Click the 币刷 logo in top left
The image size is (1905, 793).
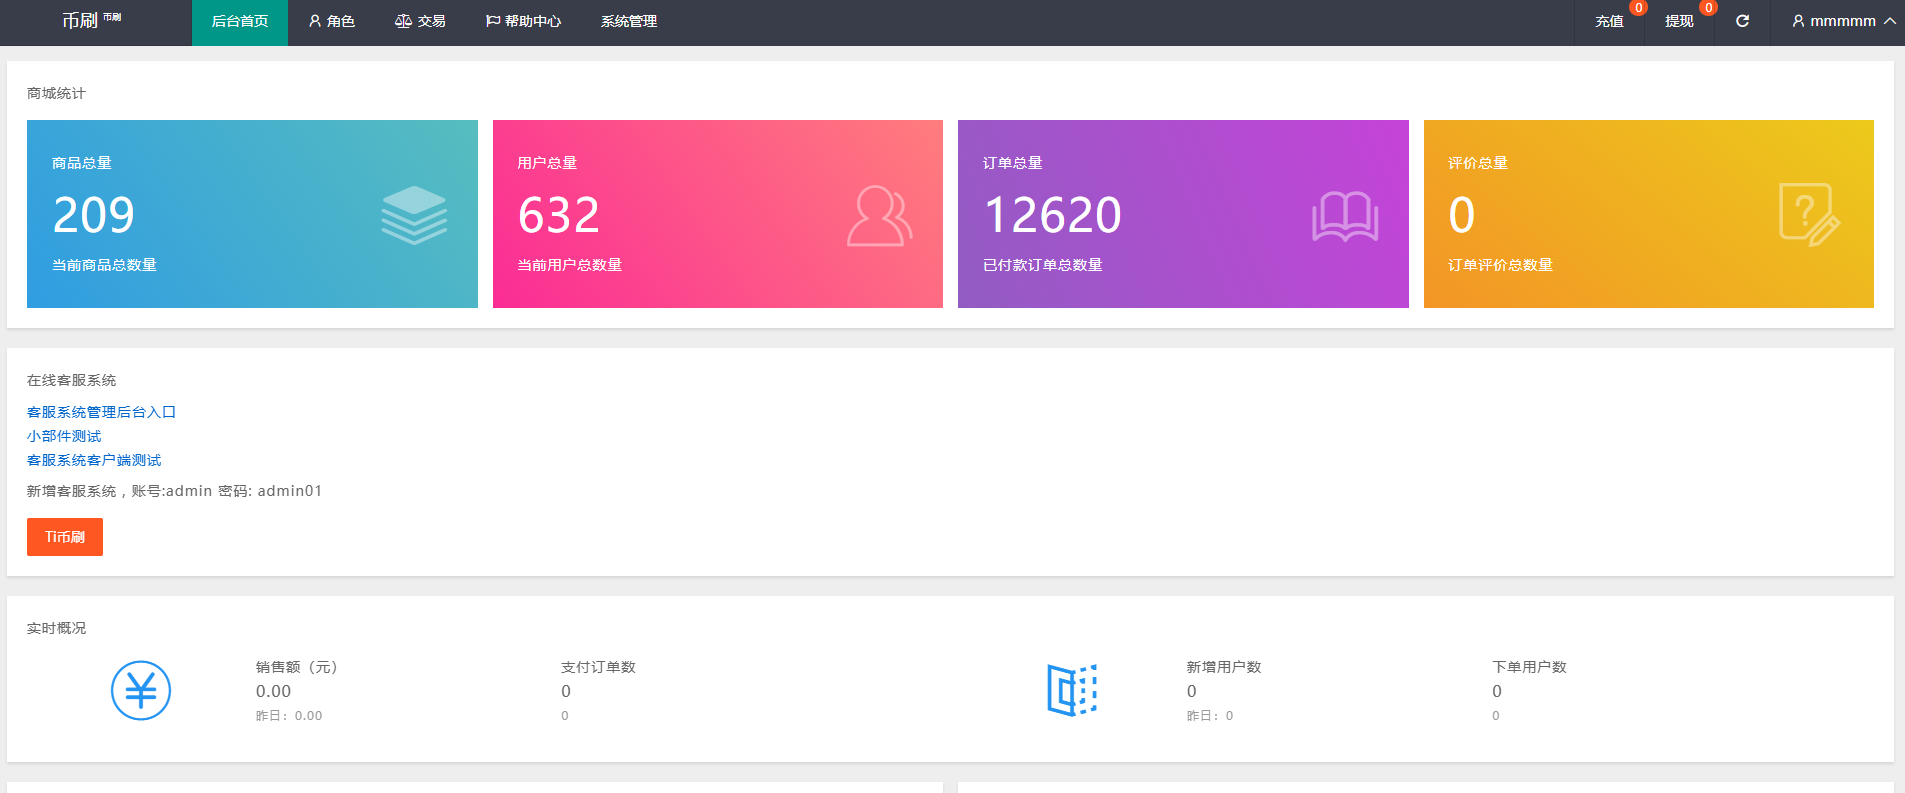pyautogui.click(x=81, y=21)
